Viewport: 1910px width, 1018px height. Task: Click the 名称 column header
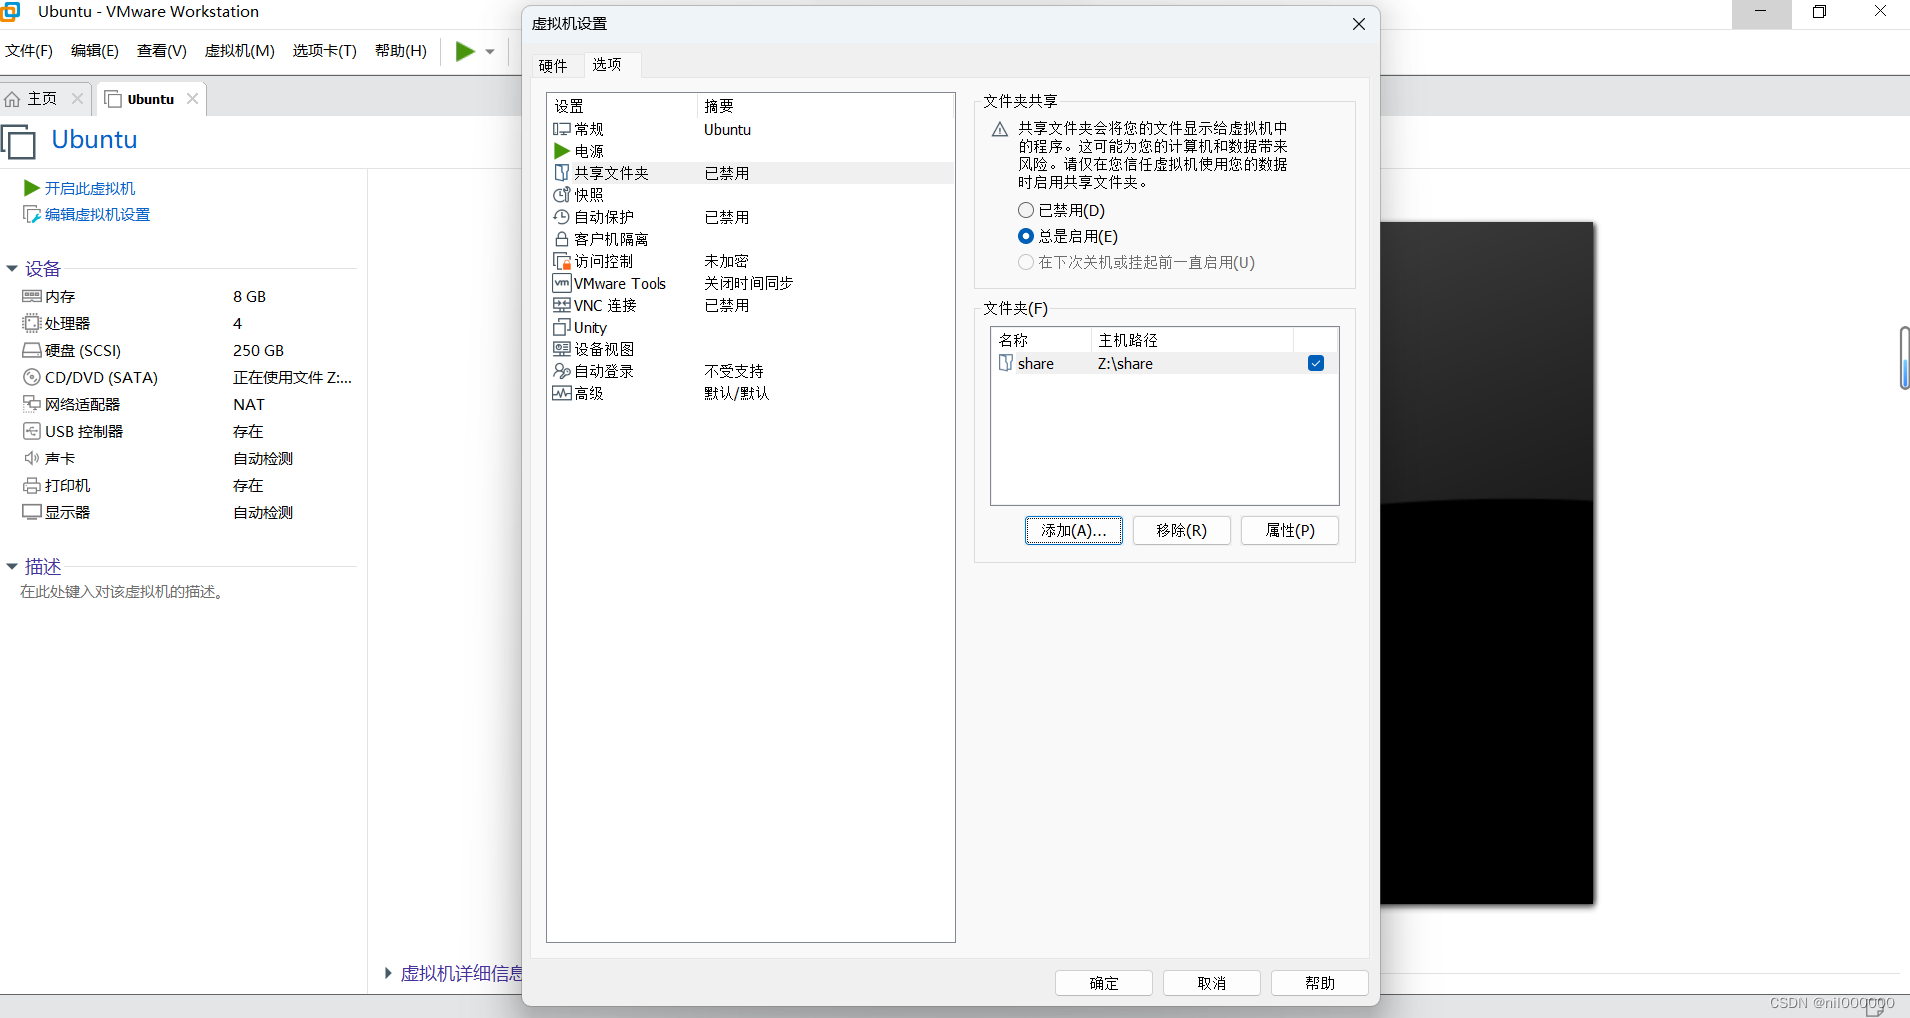pos(1041,340)
